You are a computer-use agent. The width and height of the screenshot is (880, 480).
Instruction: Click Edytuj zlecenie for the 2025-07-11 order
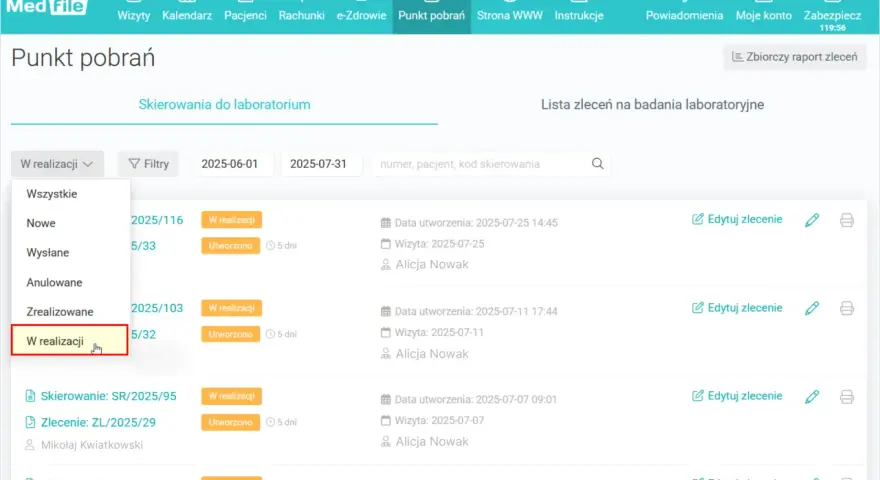tap(737, 308)
